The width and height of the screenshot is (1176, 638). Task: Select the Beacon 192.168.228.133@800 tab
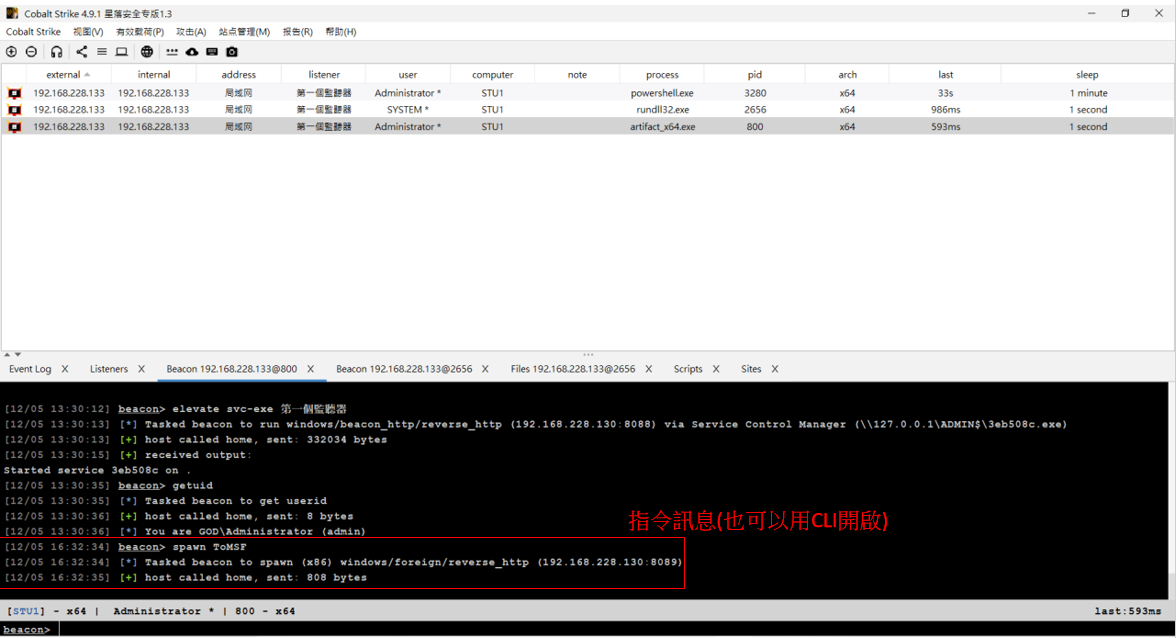232,369
